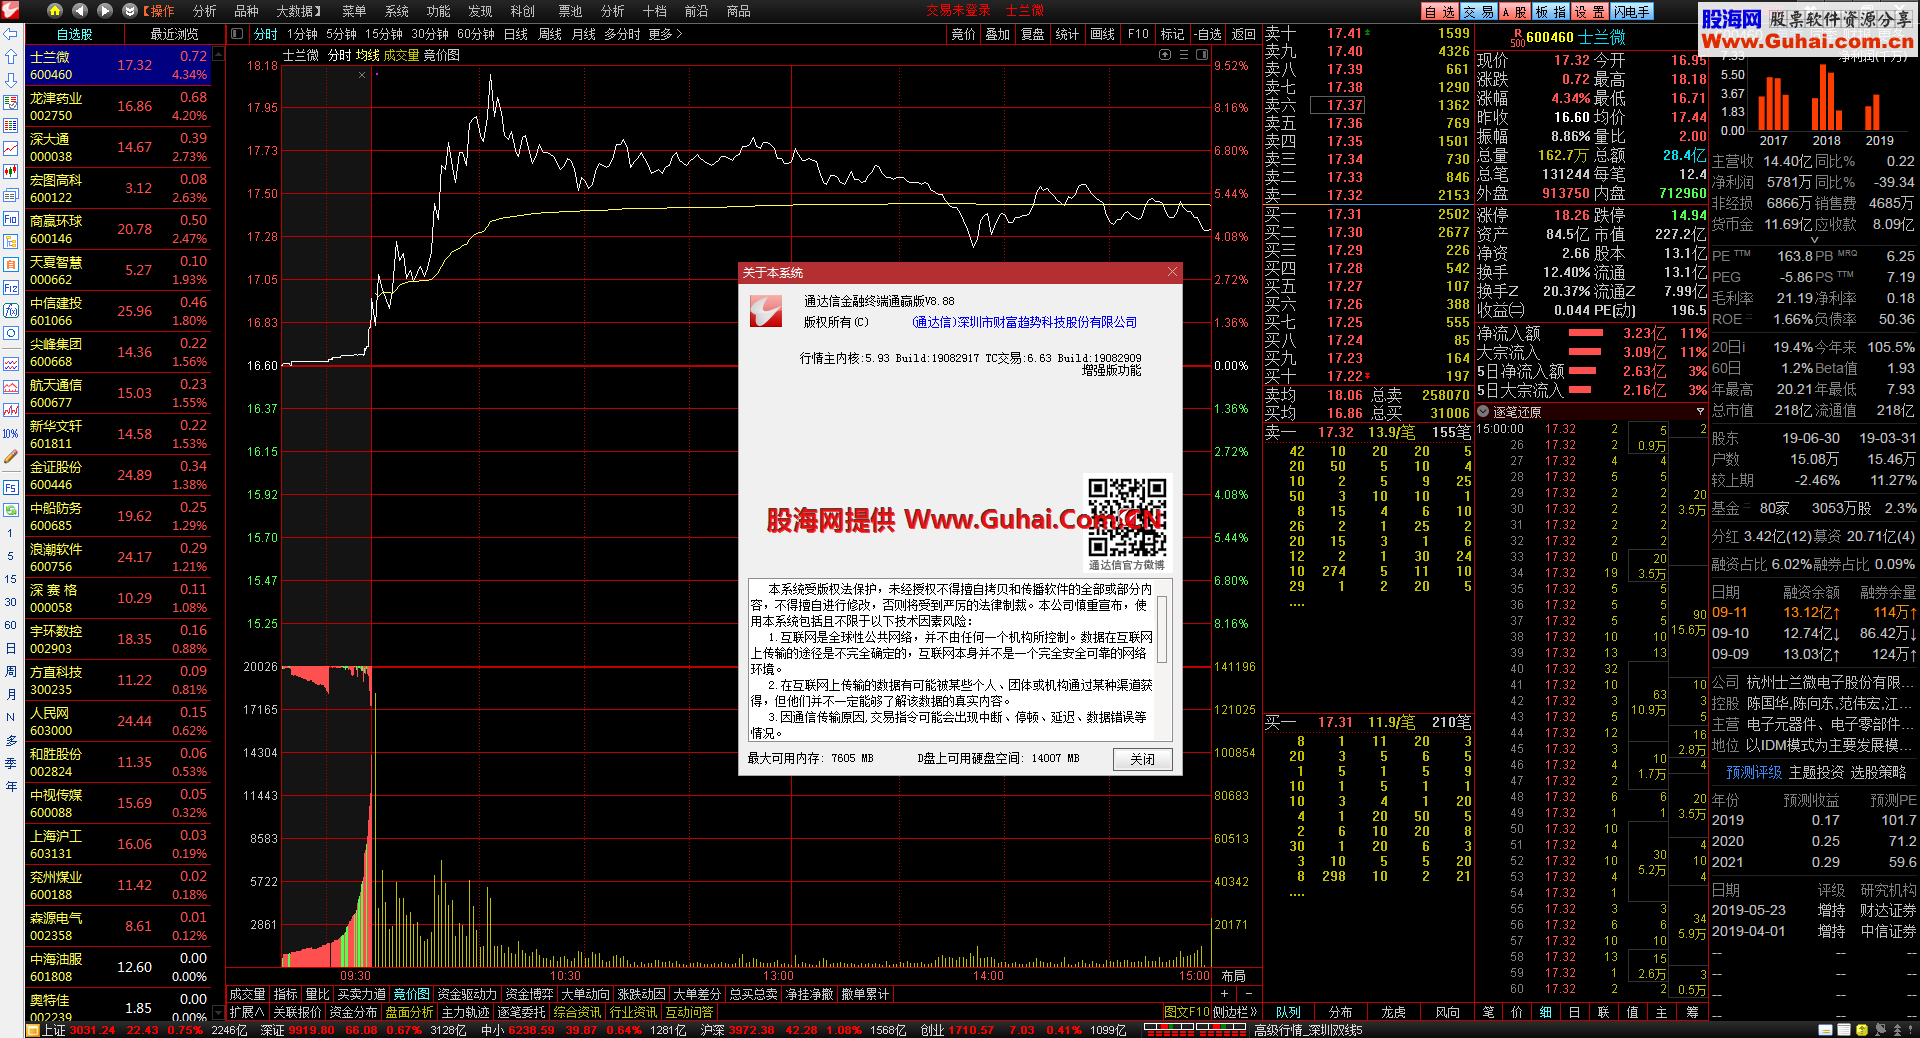Select the 资金驱动力 indicator tab
The image size is (1920, 1038).
(467, 994)
